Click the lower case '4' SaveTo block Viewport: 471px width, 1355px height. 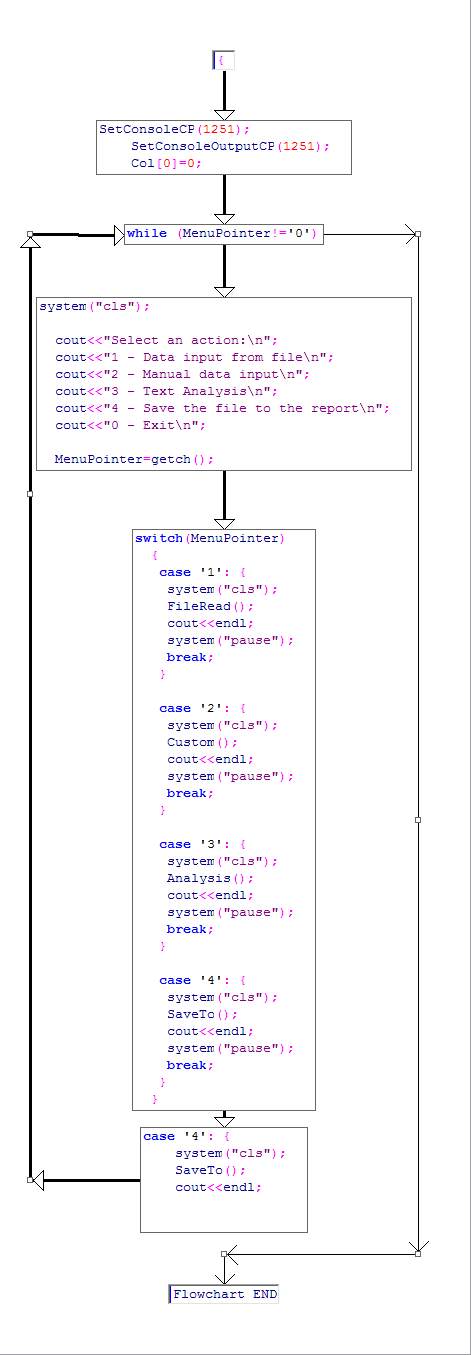[x=224, y=1179]
